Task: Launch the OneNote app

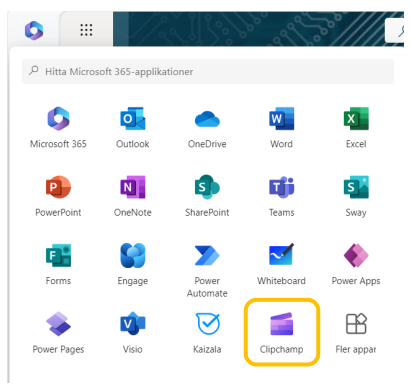Action: [x=133, y=196]
